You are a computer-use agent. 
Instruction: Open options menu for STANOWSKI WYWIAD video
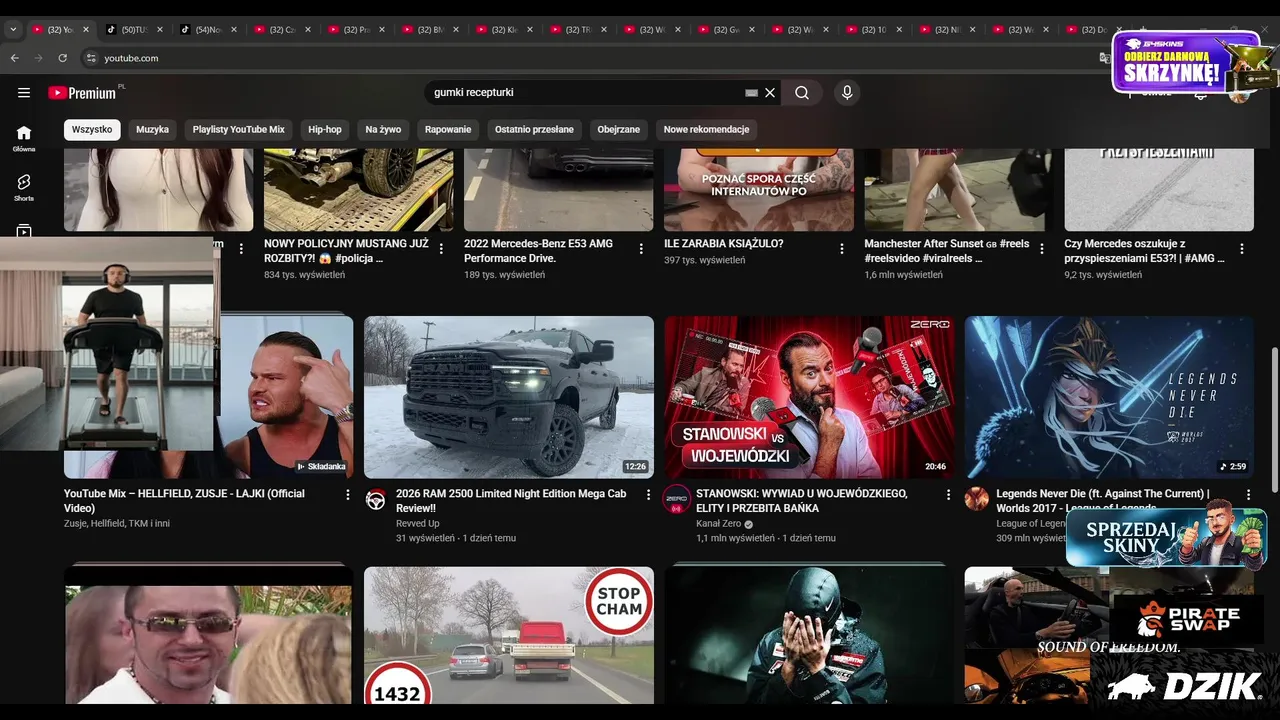[x=948, y=495]
